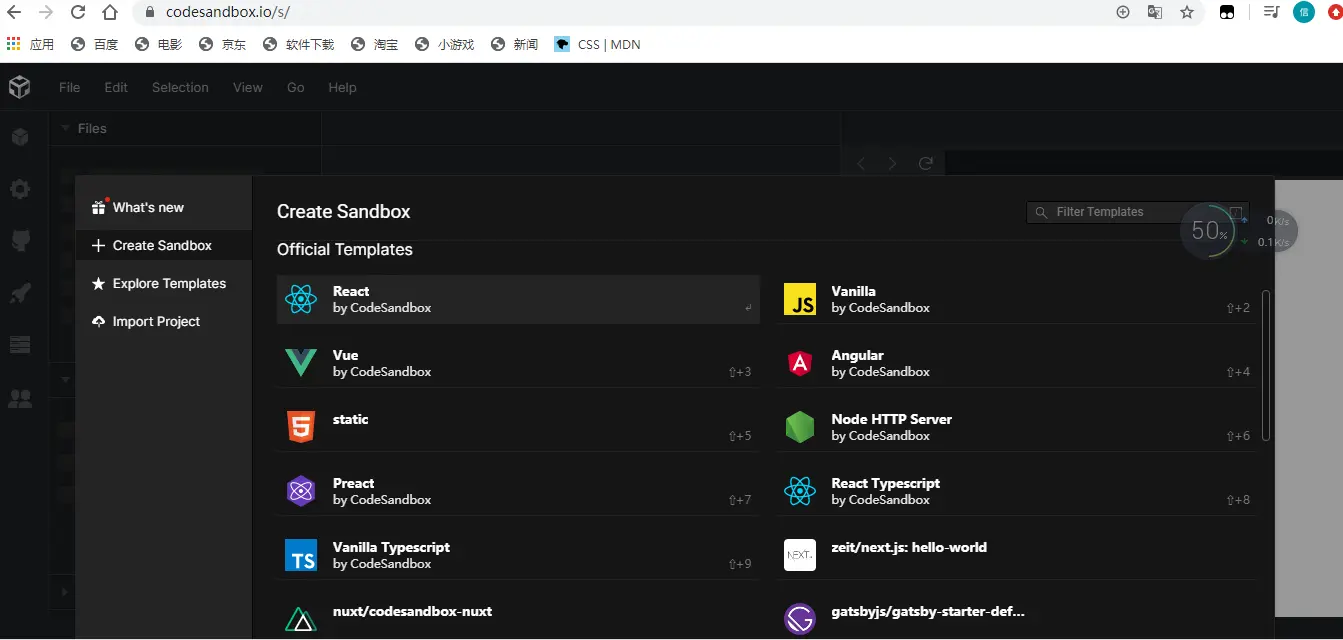Go to Import Project section
This screenshot has width=1343, height=640.
click(156, 322)
